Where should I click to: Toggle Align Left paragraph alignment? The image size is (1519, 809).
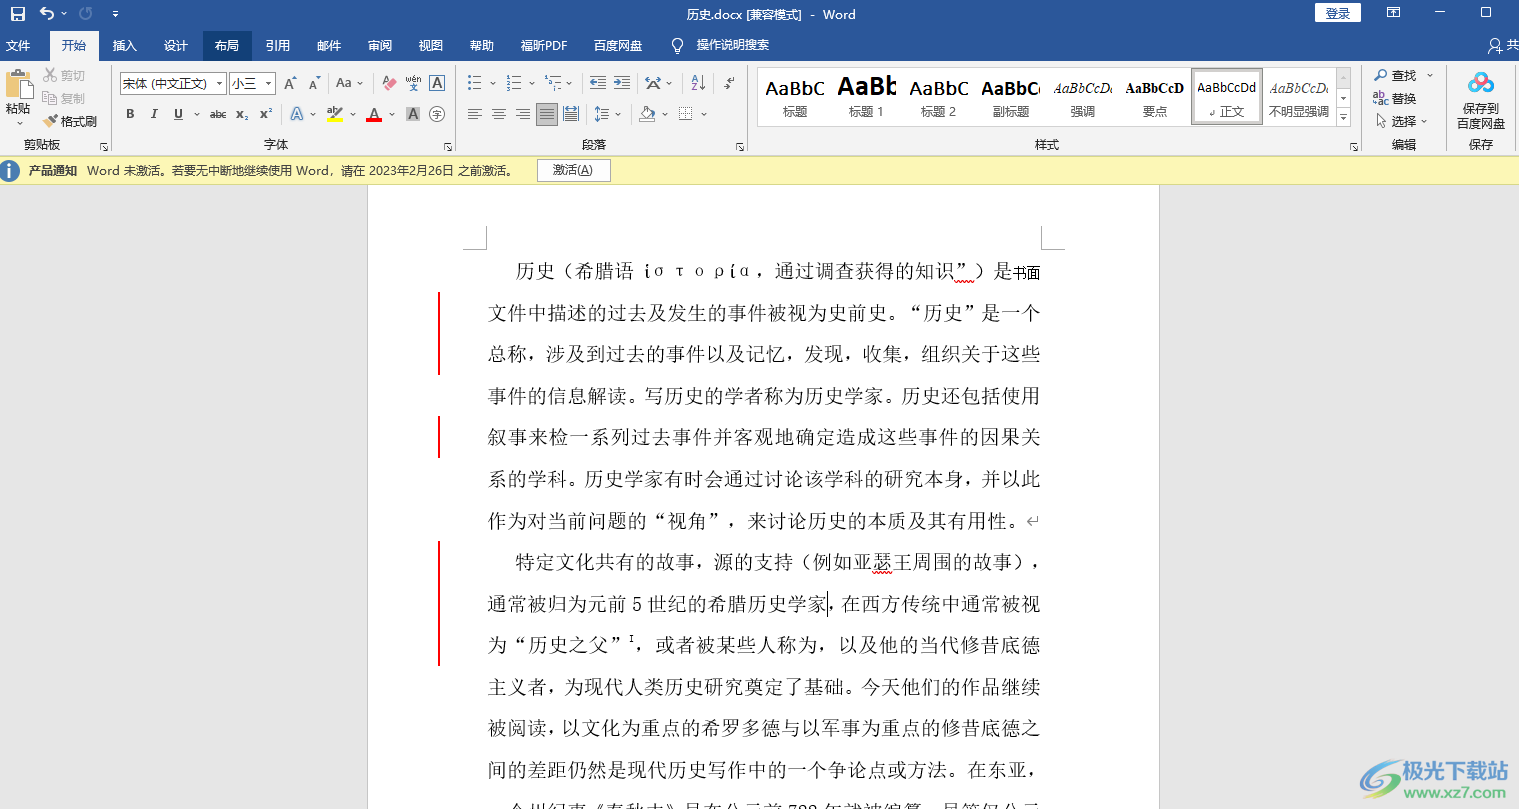pyautogui.click(x=475, y=114)
